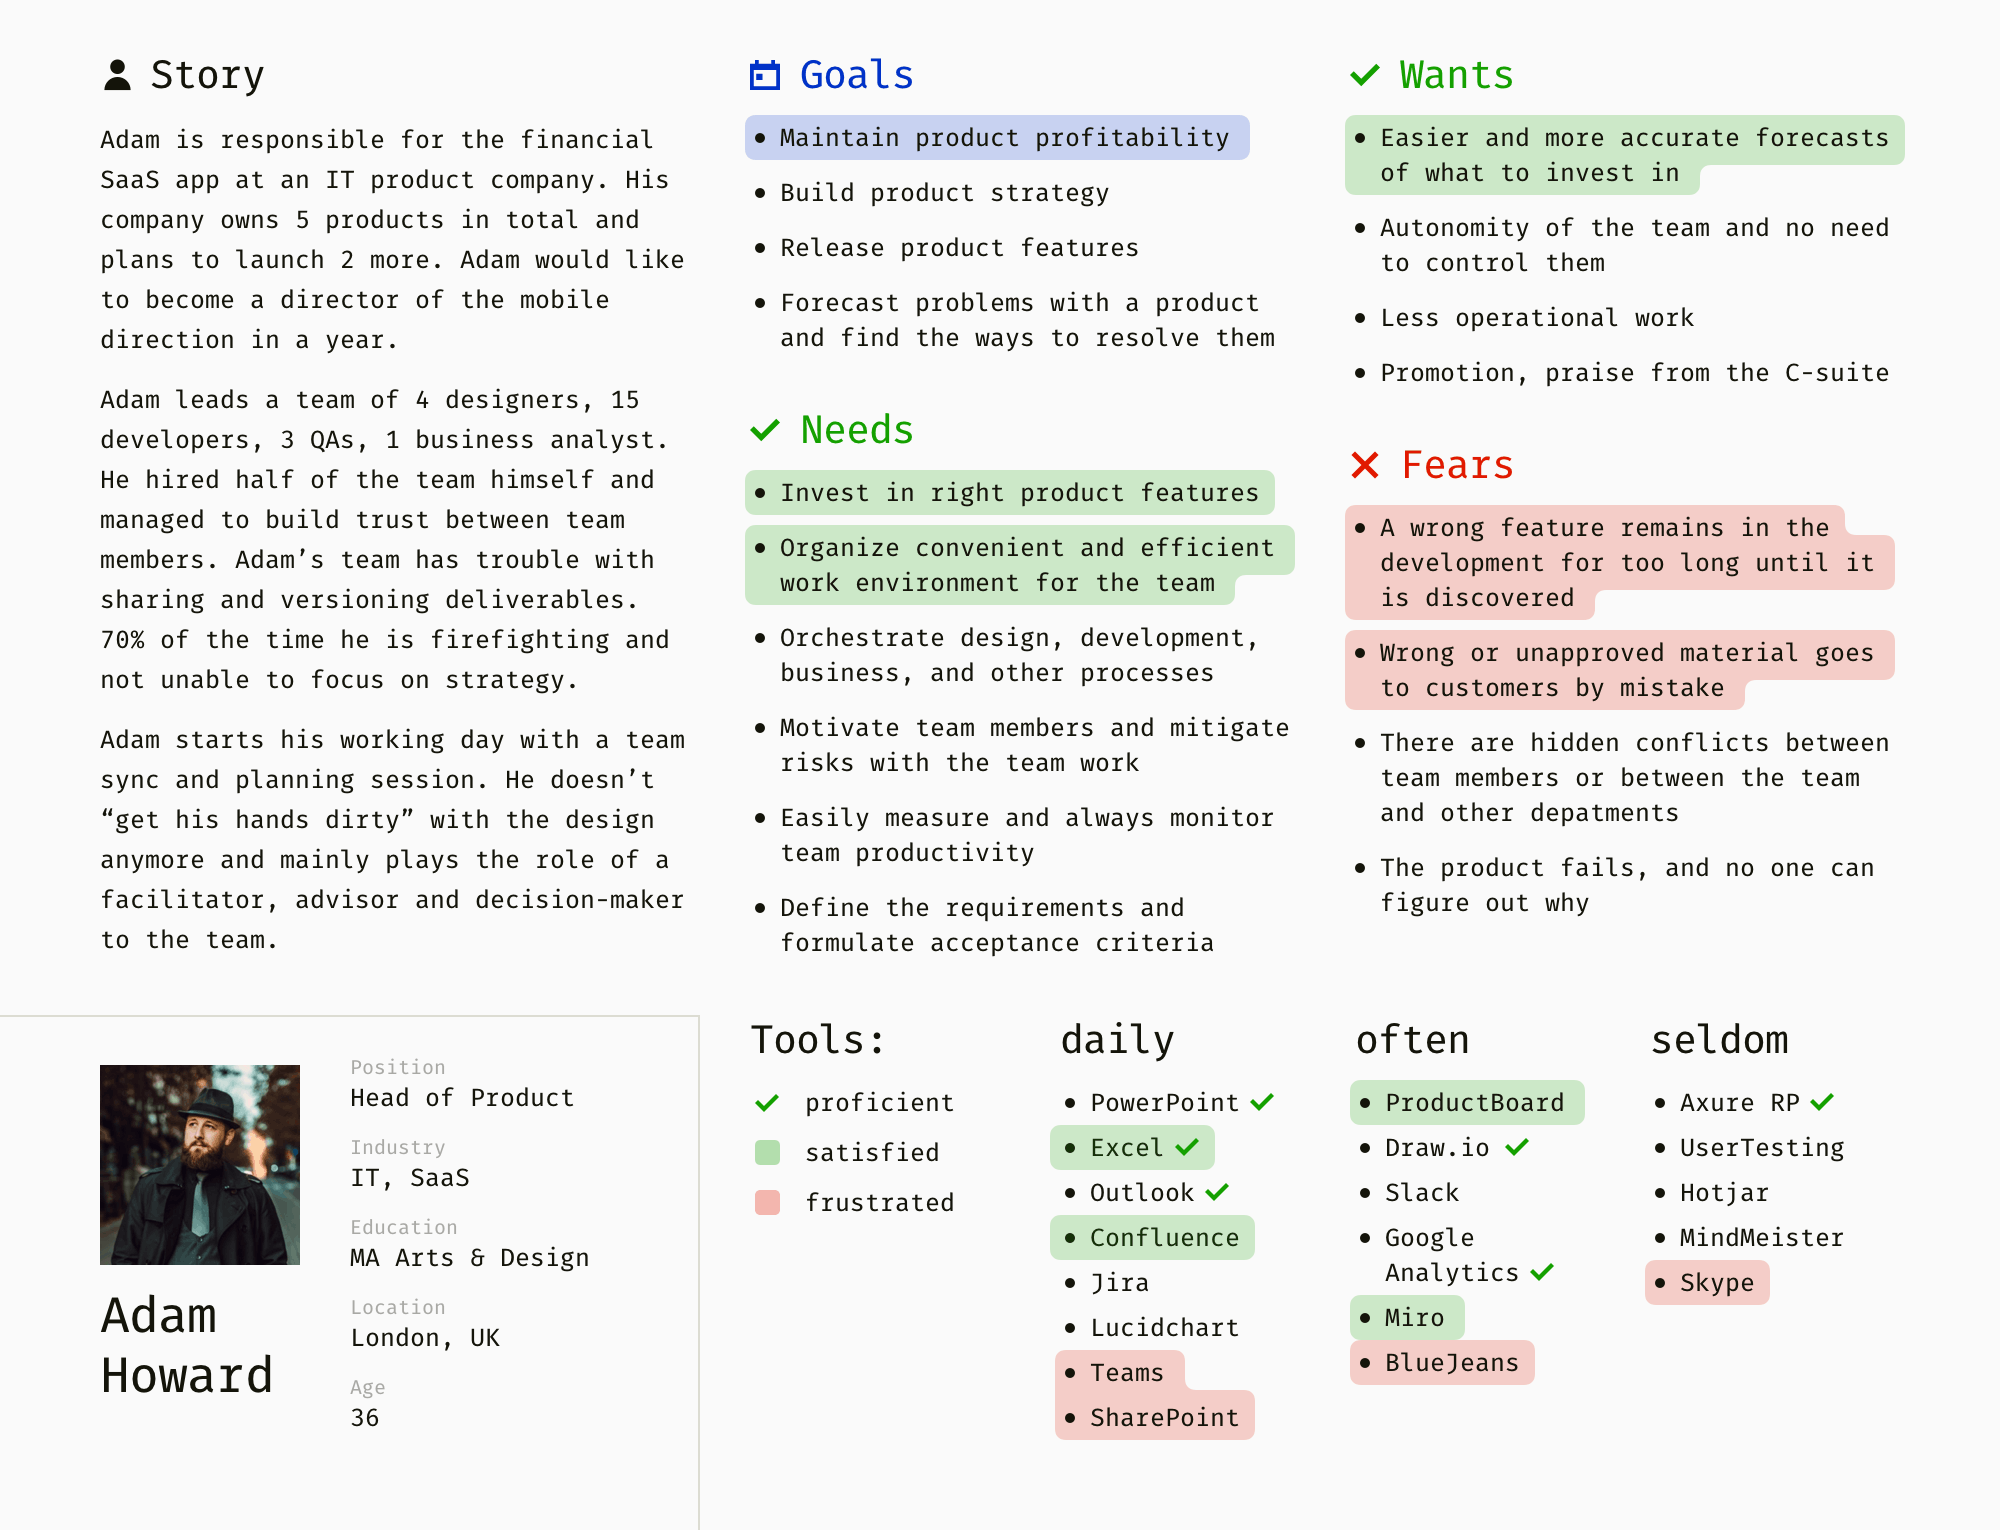This screenshot has height=1530, width=2000.
Task: Click the checkmark after Axure RP
Action: pos(1822,1102)
